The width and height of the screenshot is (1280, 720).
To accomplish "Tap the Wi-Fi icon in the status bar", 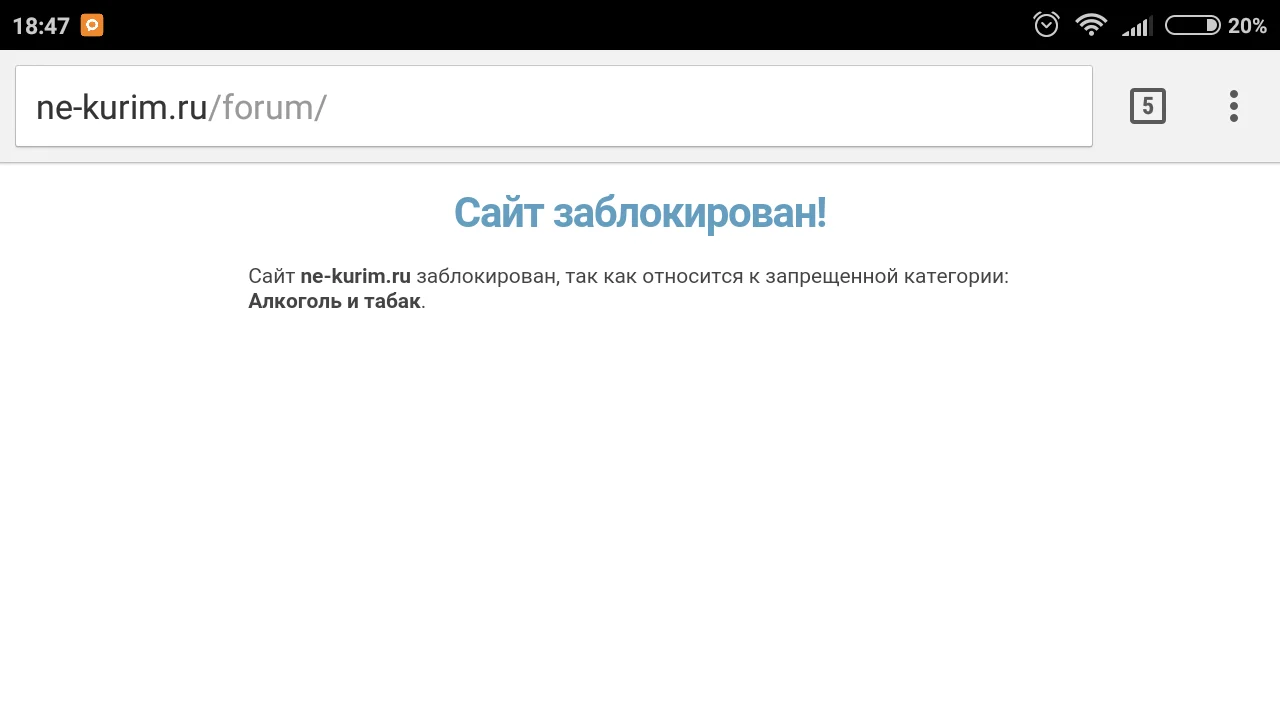I will [1090, 24].
